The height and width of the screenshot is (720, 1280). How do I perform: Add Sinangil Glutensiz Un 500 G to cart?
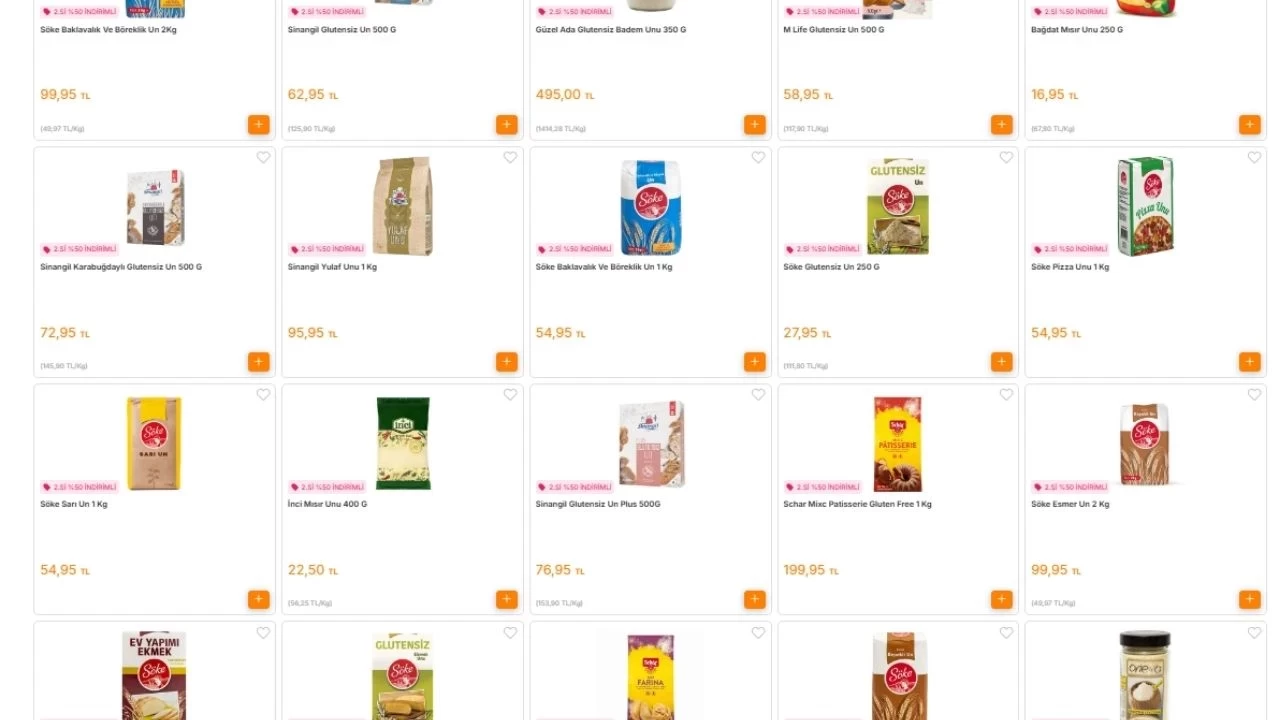507,124
